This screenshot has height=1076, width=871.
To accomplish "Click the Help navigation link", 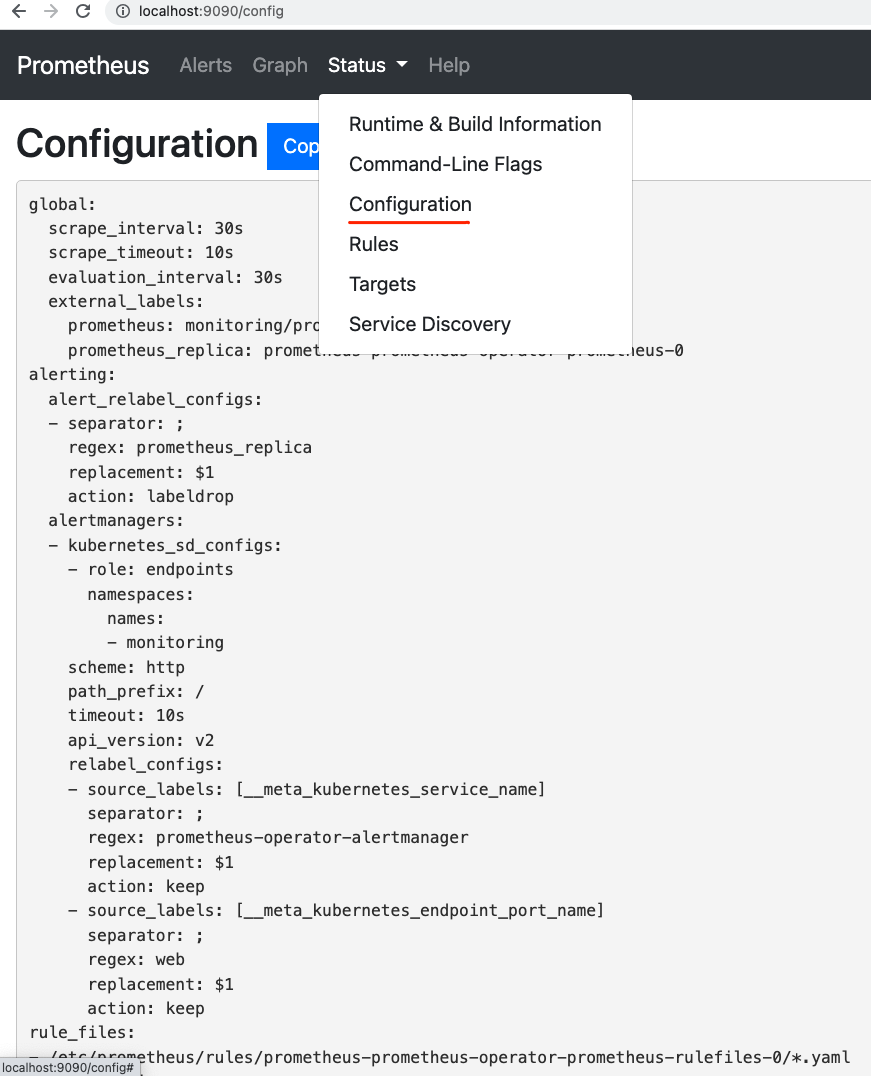I will click(x=449, y=66).
